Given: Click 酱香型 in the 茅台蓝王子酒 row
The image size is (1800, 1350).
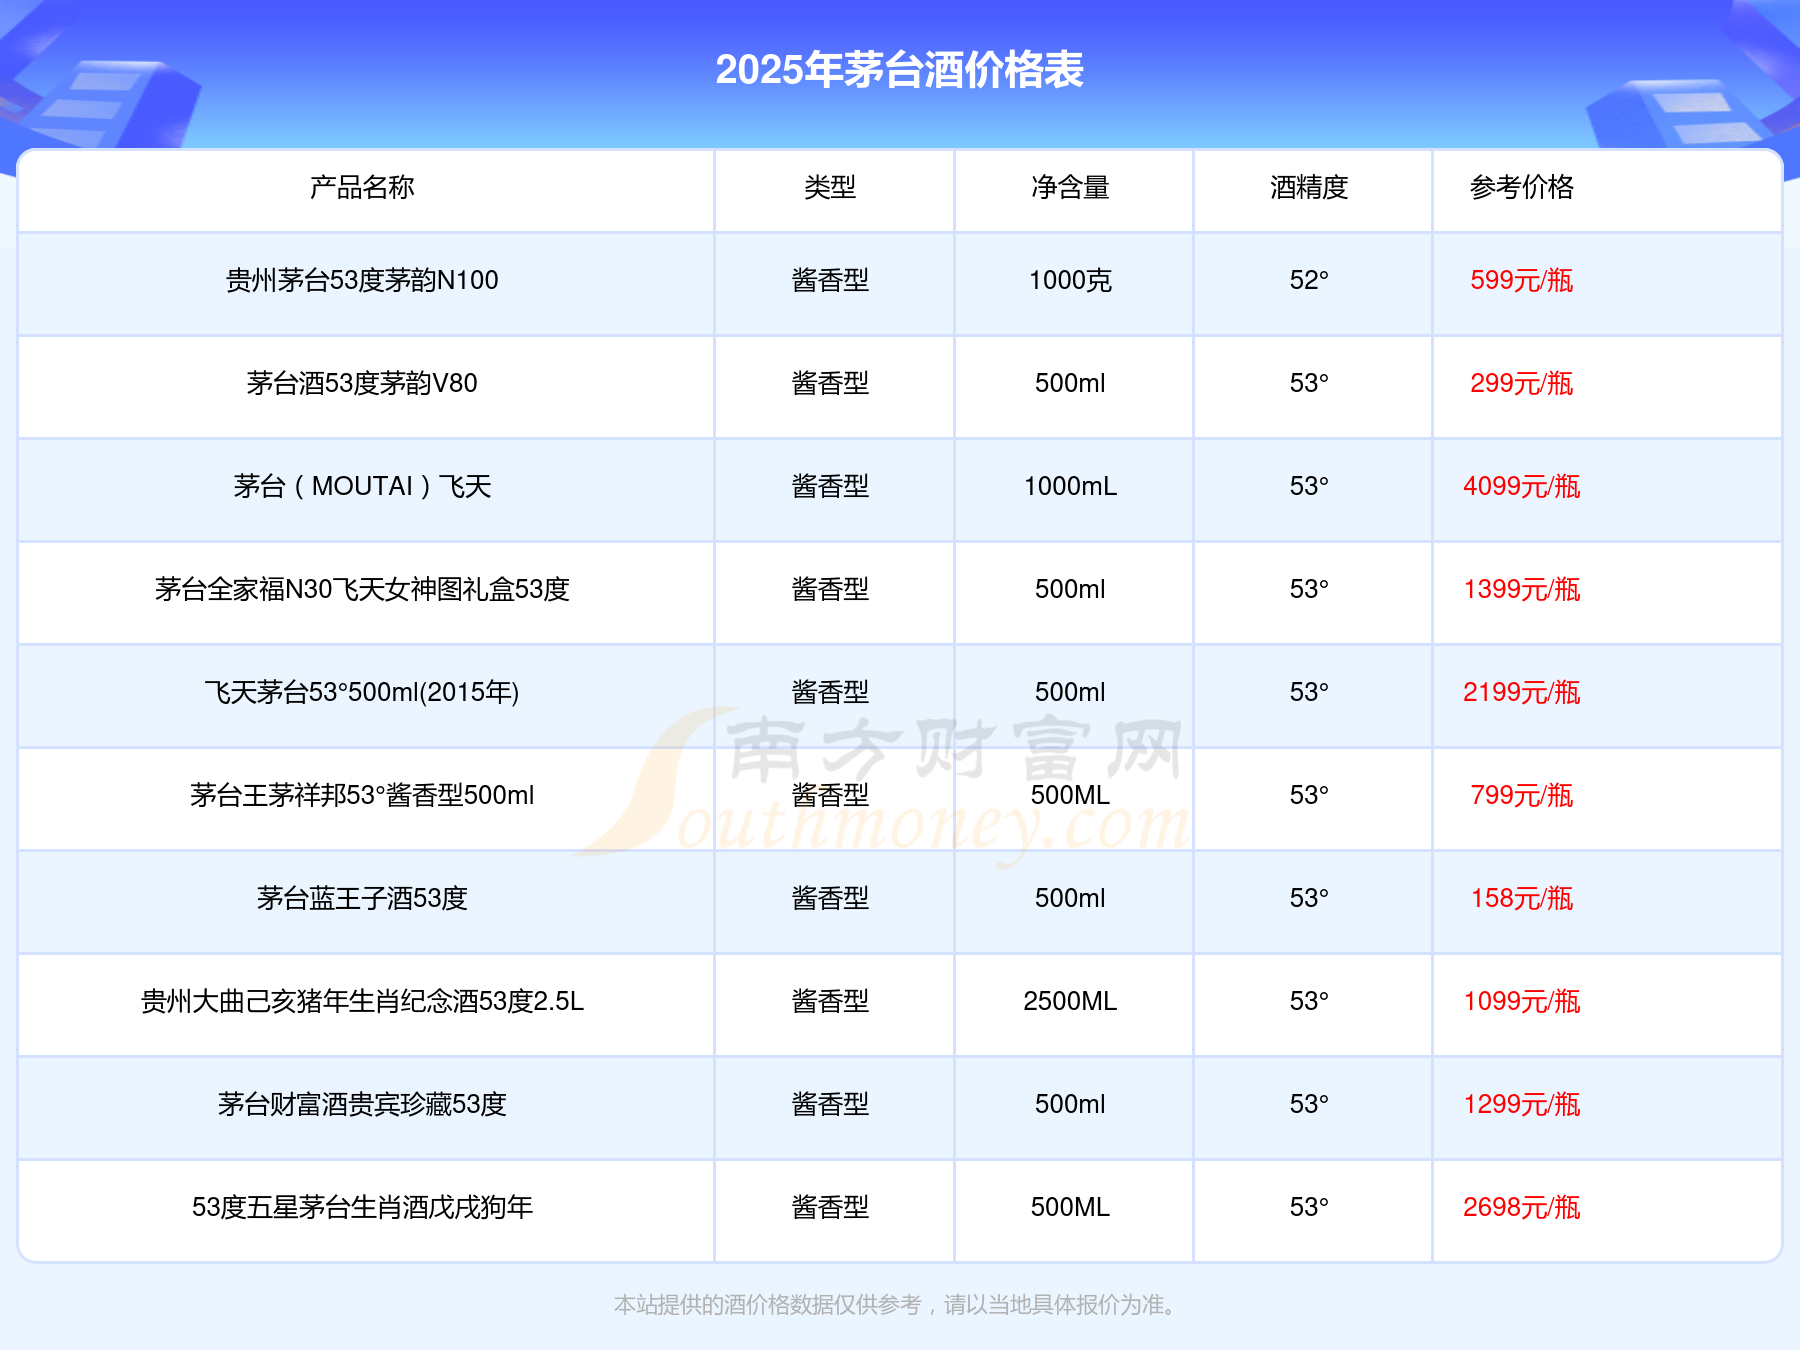Looking at the screenshot, I should point(830,898).
